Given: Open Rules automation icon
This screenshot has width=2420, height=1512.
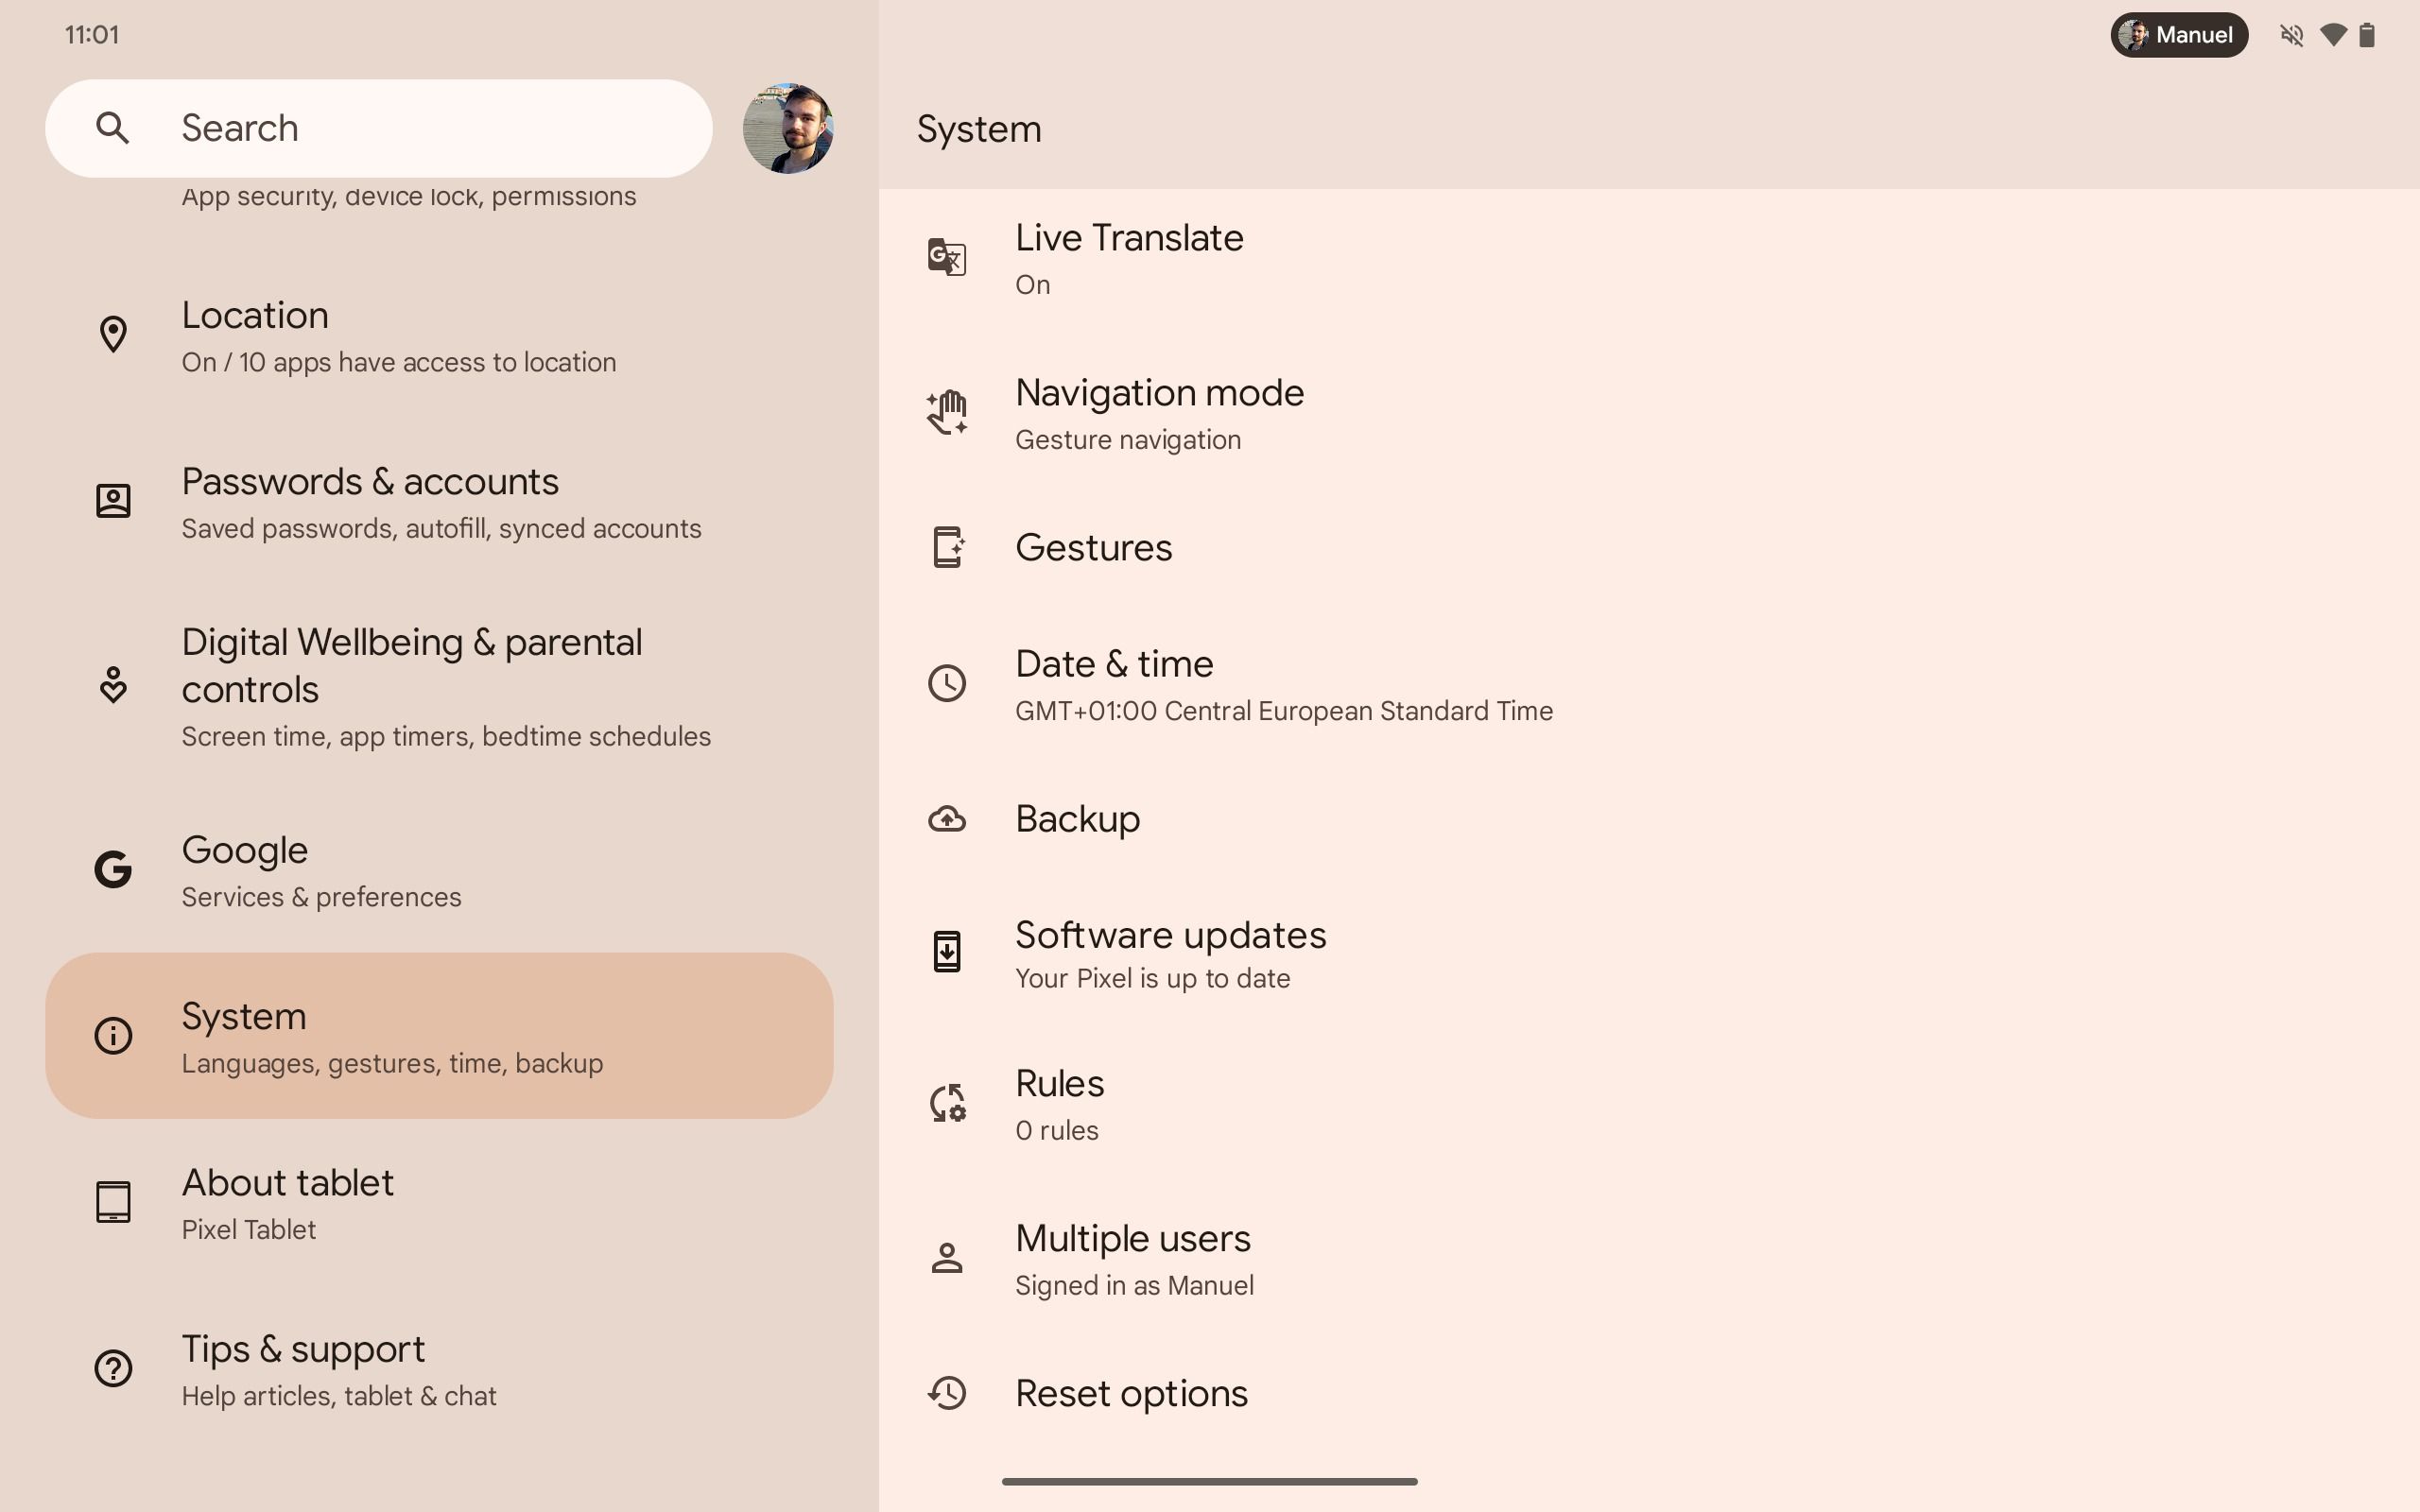Looking at the screenshot, I should [949, 1103].
